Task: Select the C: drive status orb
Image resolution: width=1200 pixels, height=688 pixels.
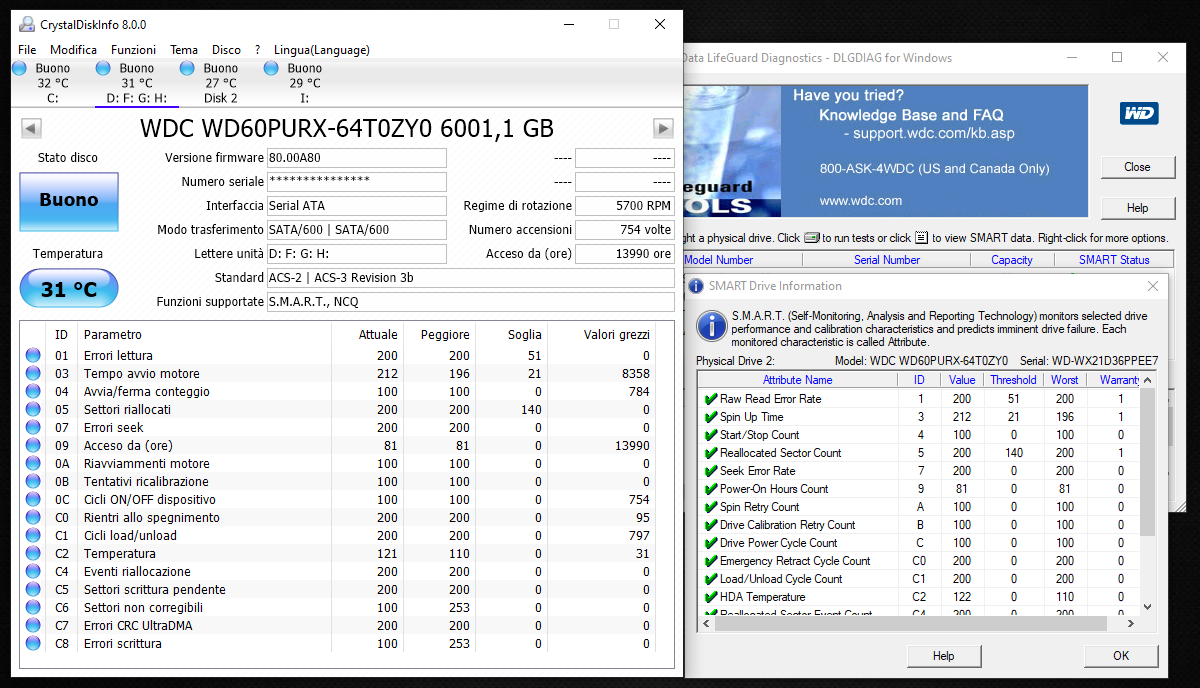Action: 19,68
